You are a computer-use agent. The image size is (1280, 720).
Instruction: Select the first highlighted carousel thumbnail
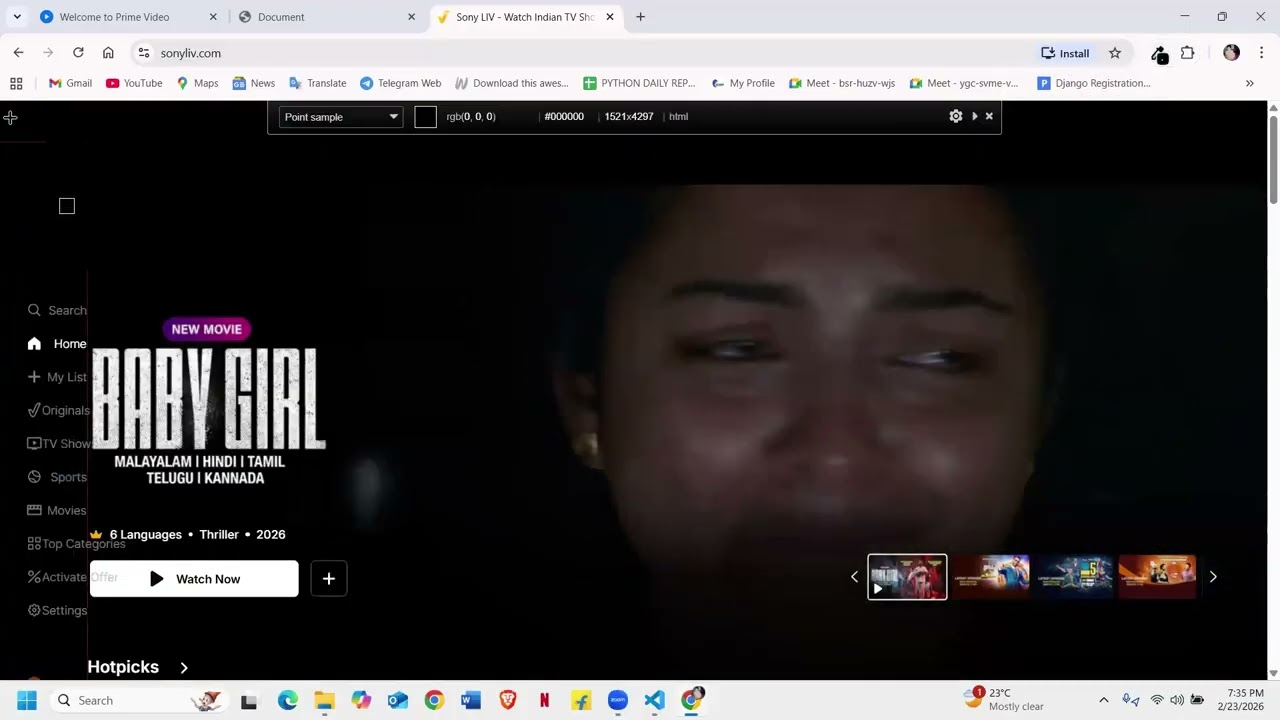[907, 577]
